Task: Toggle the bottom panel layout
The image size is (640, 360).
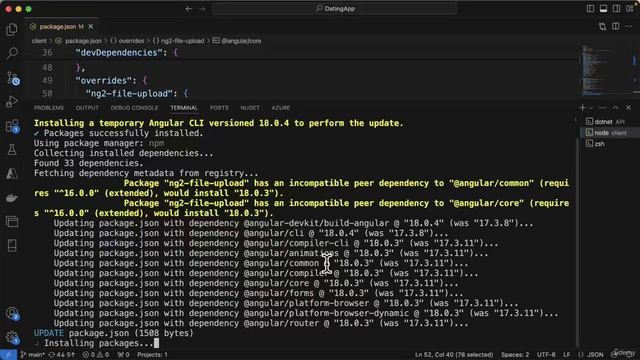Action: tap(603, 9)
